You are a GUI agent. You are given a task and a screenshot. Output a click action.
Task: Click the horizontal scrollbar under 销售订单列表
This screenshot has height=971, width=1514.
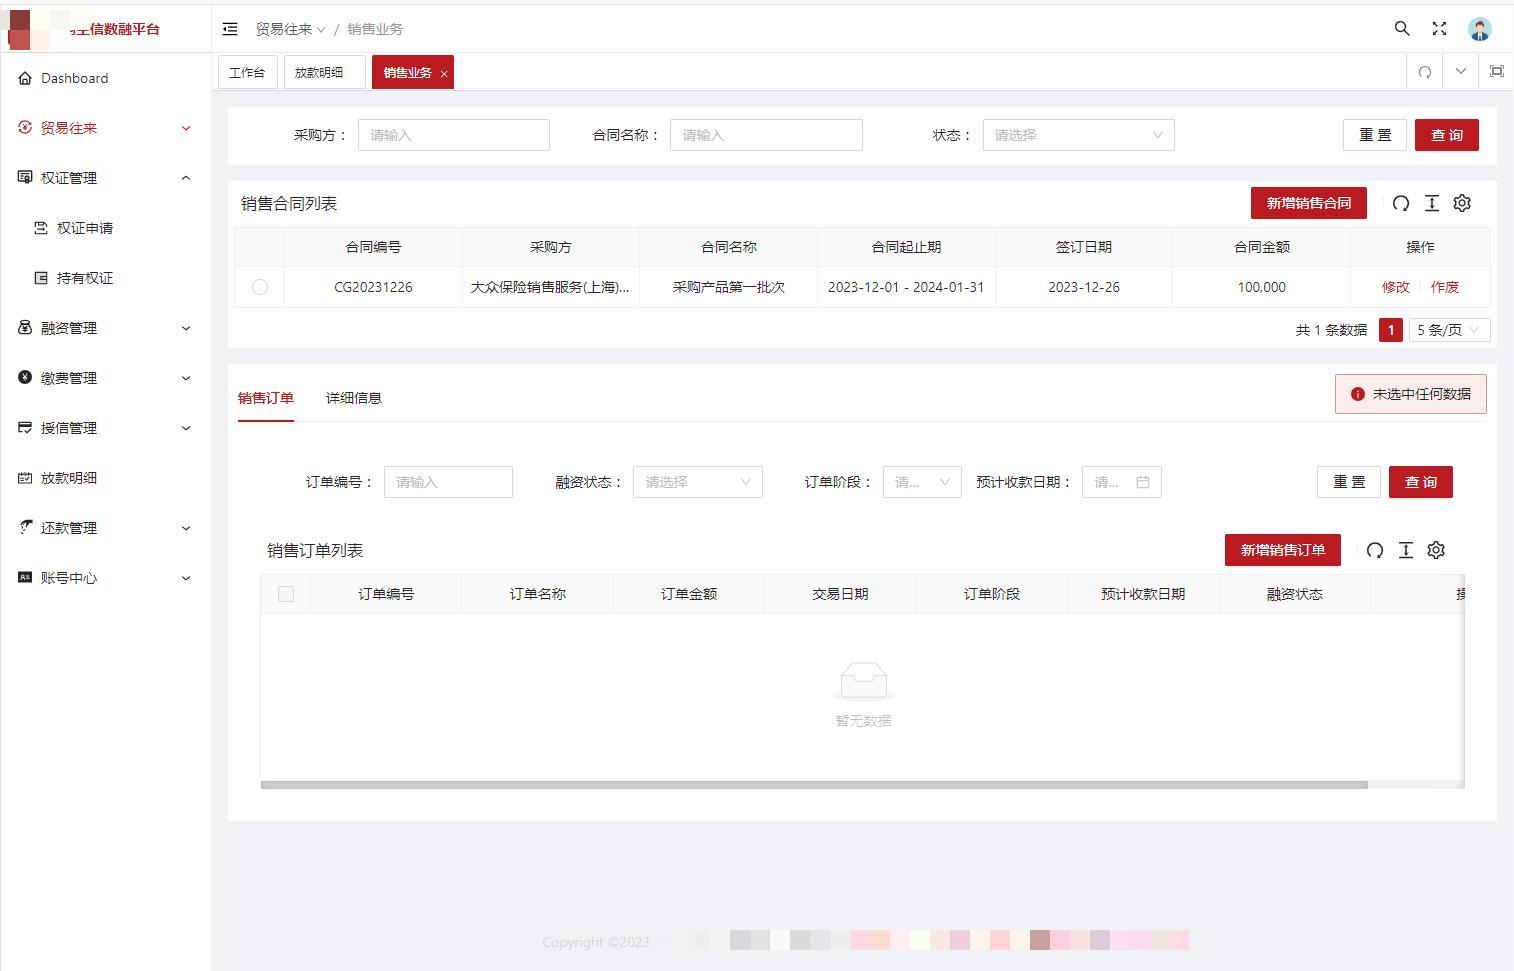click(x=813, y=785)
